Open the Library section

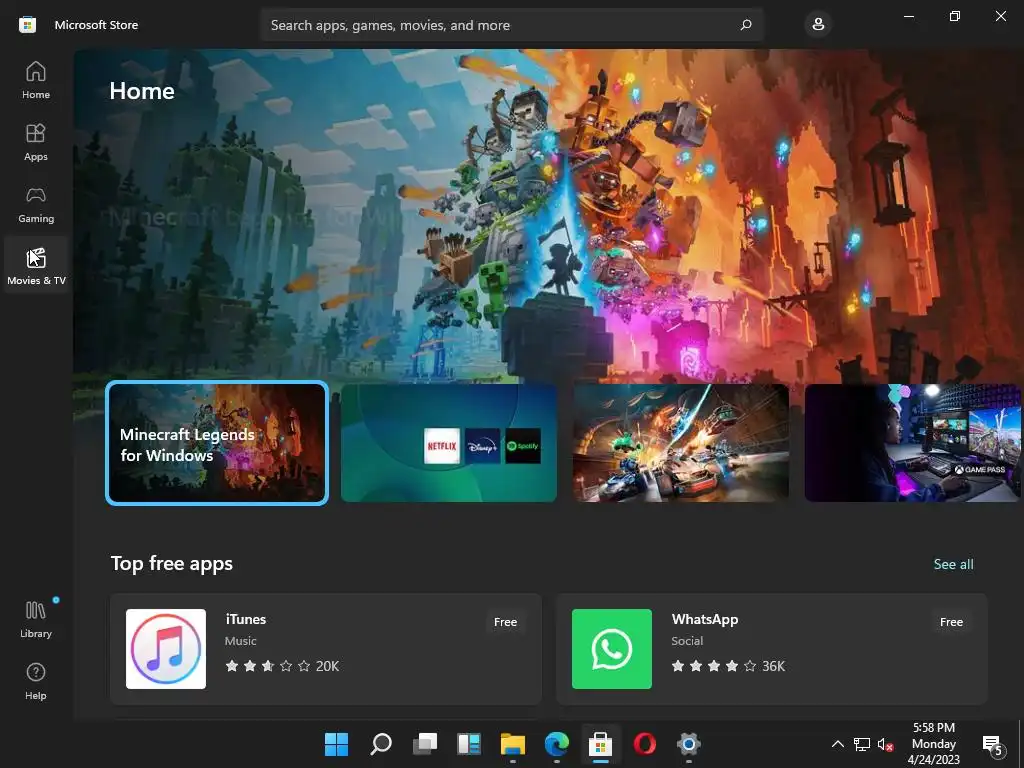pos(36,619)
